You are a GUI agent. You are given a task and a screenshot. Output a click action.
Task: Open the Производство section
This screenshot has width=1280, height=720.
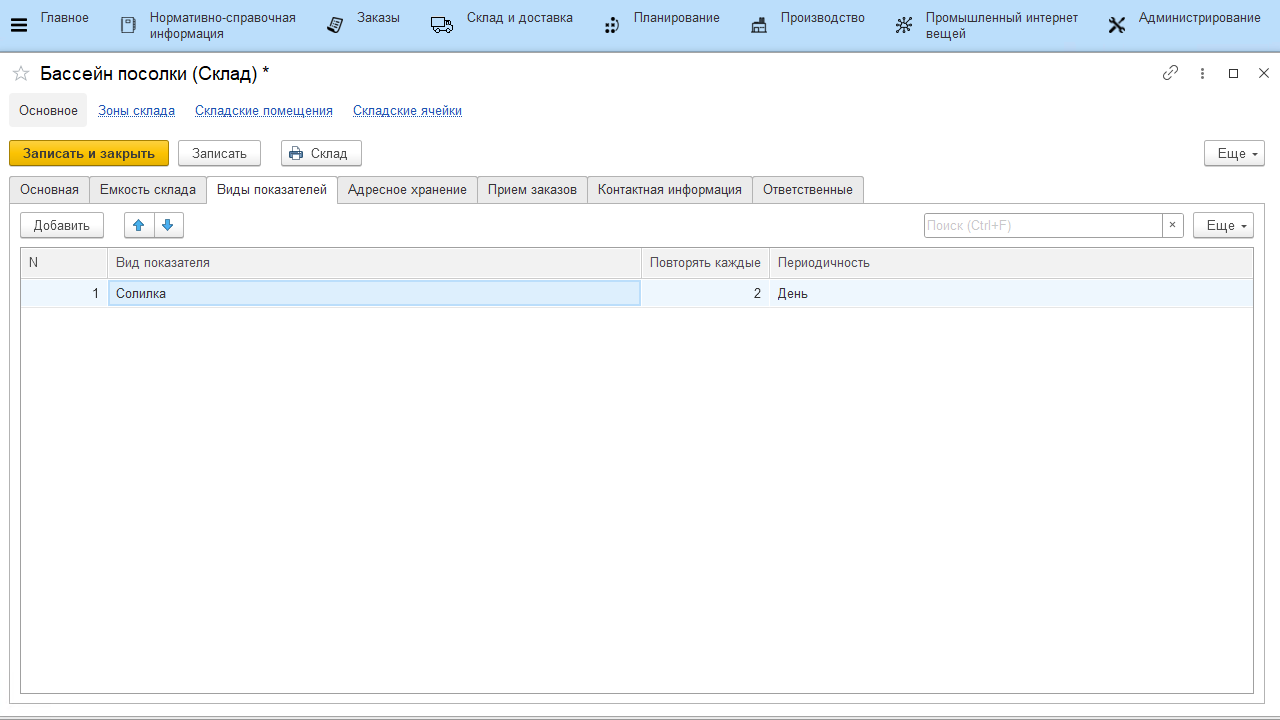point(808,25)
